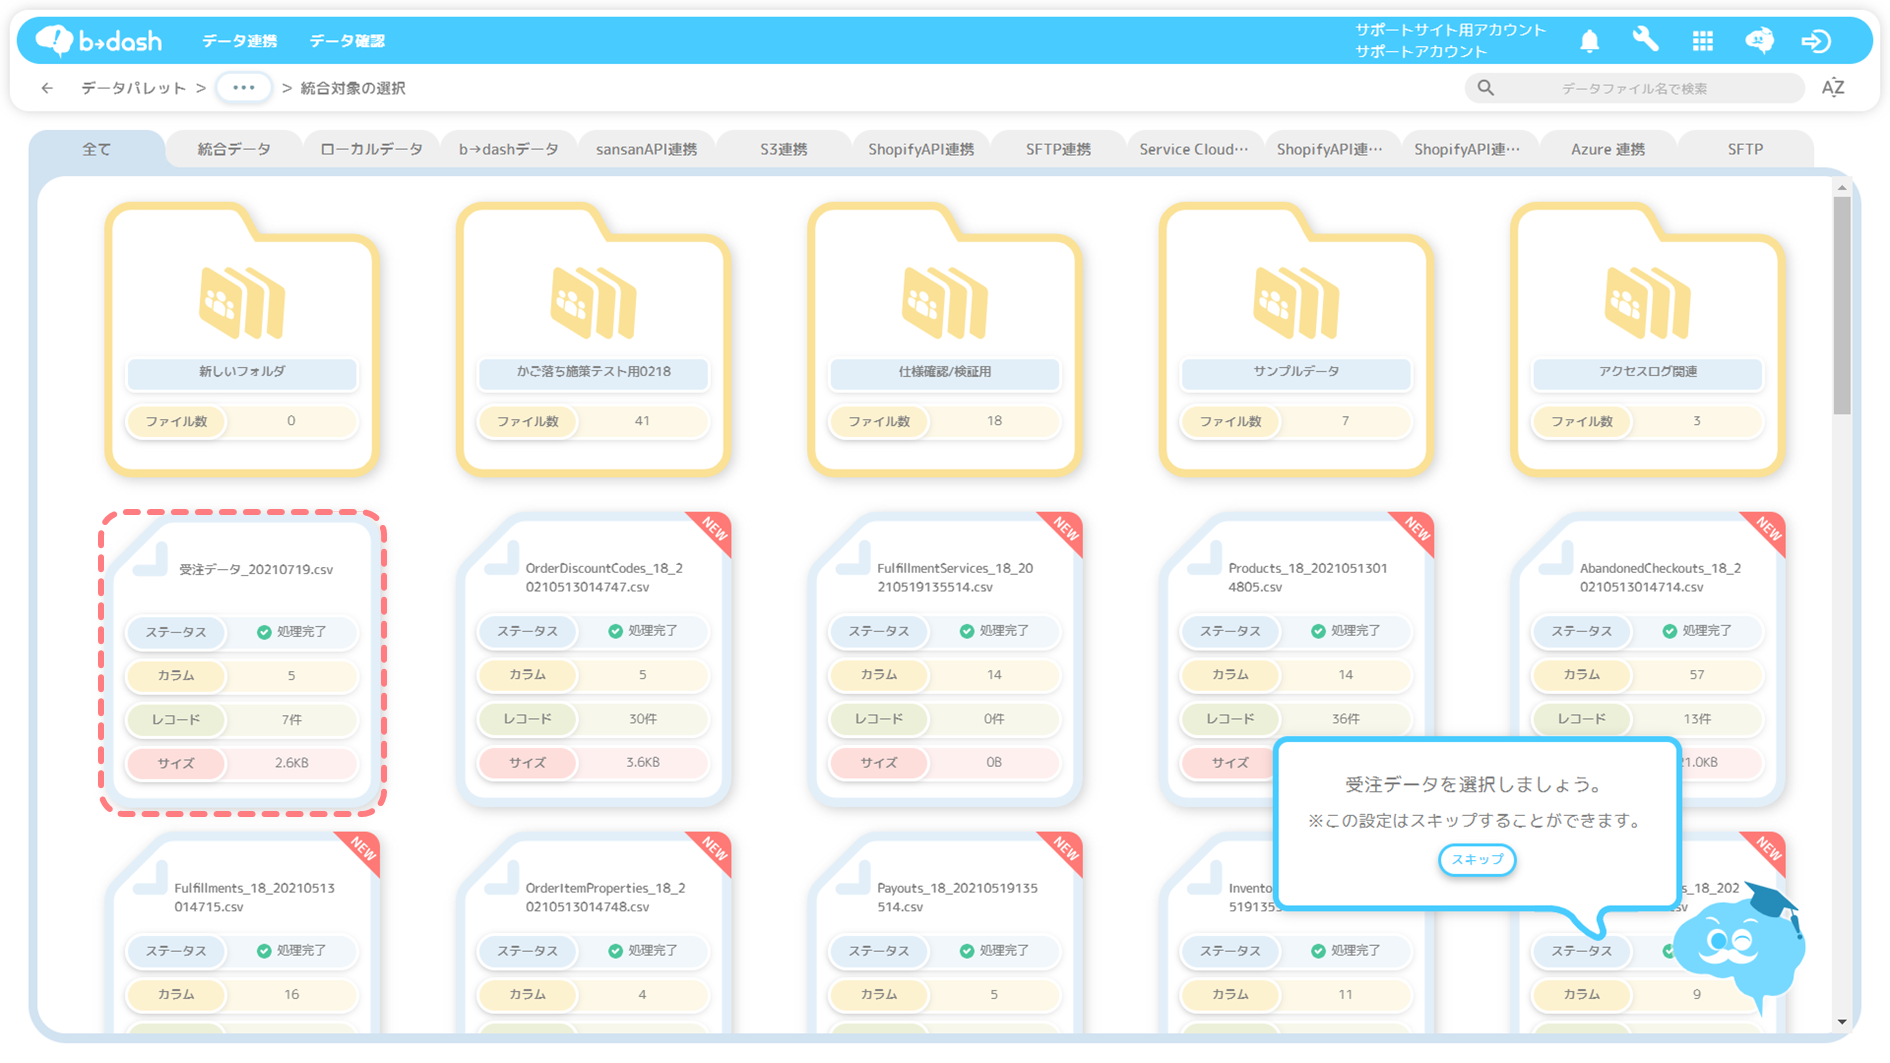Open the apps grid icon
1890x1063 pixels.
1702,41
